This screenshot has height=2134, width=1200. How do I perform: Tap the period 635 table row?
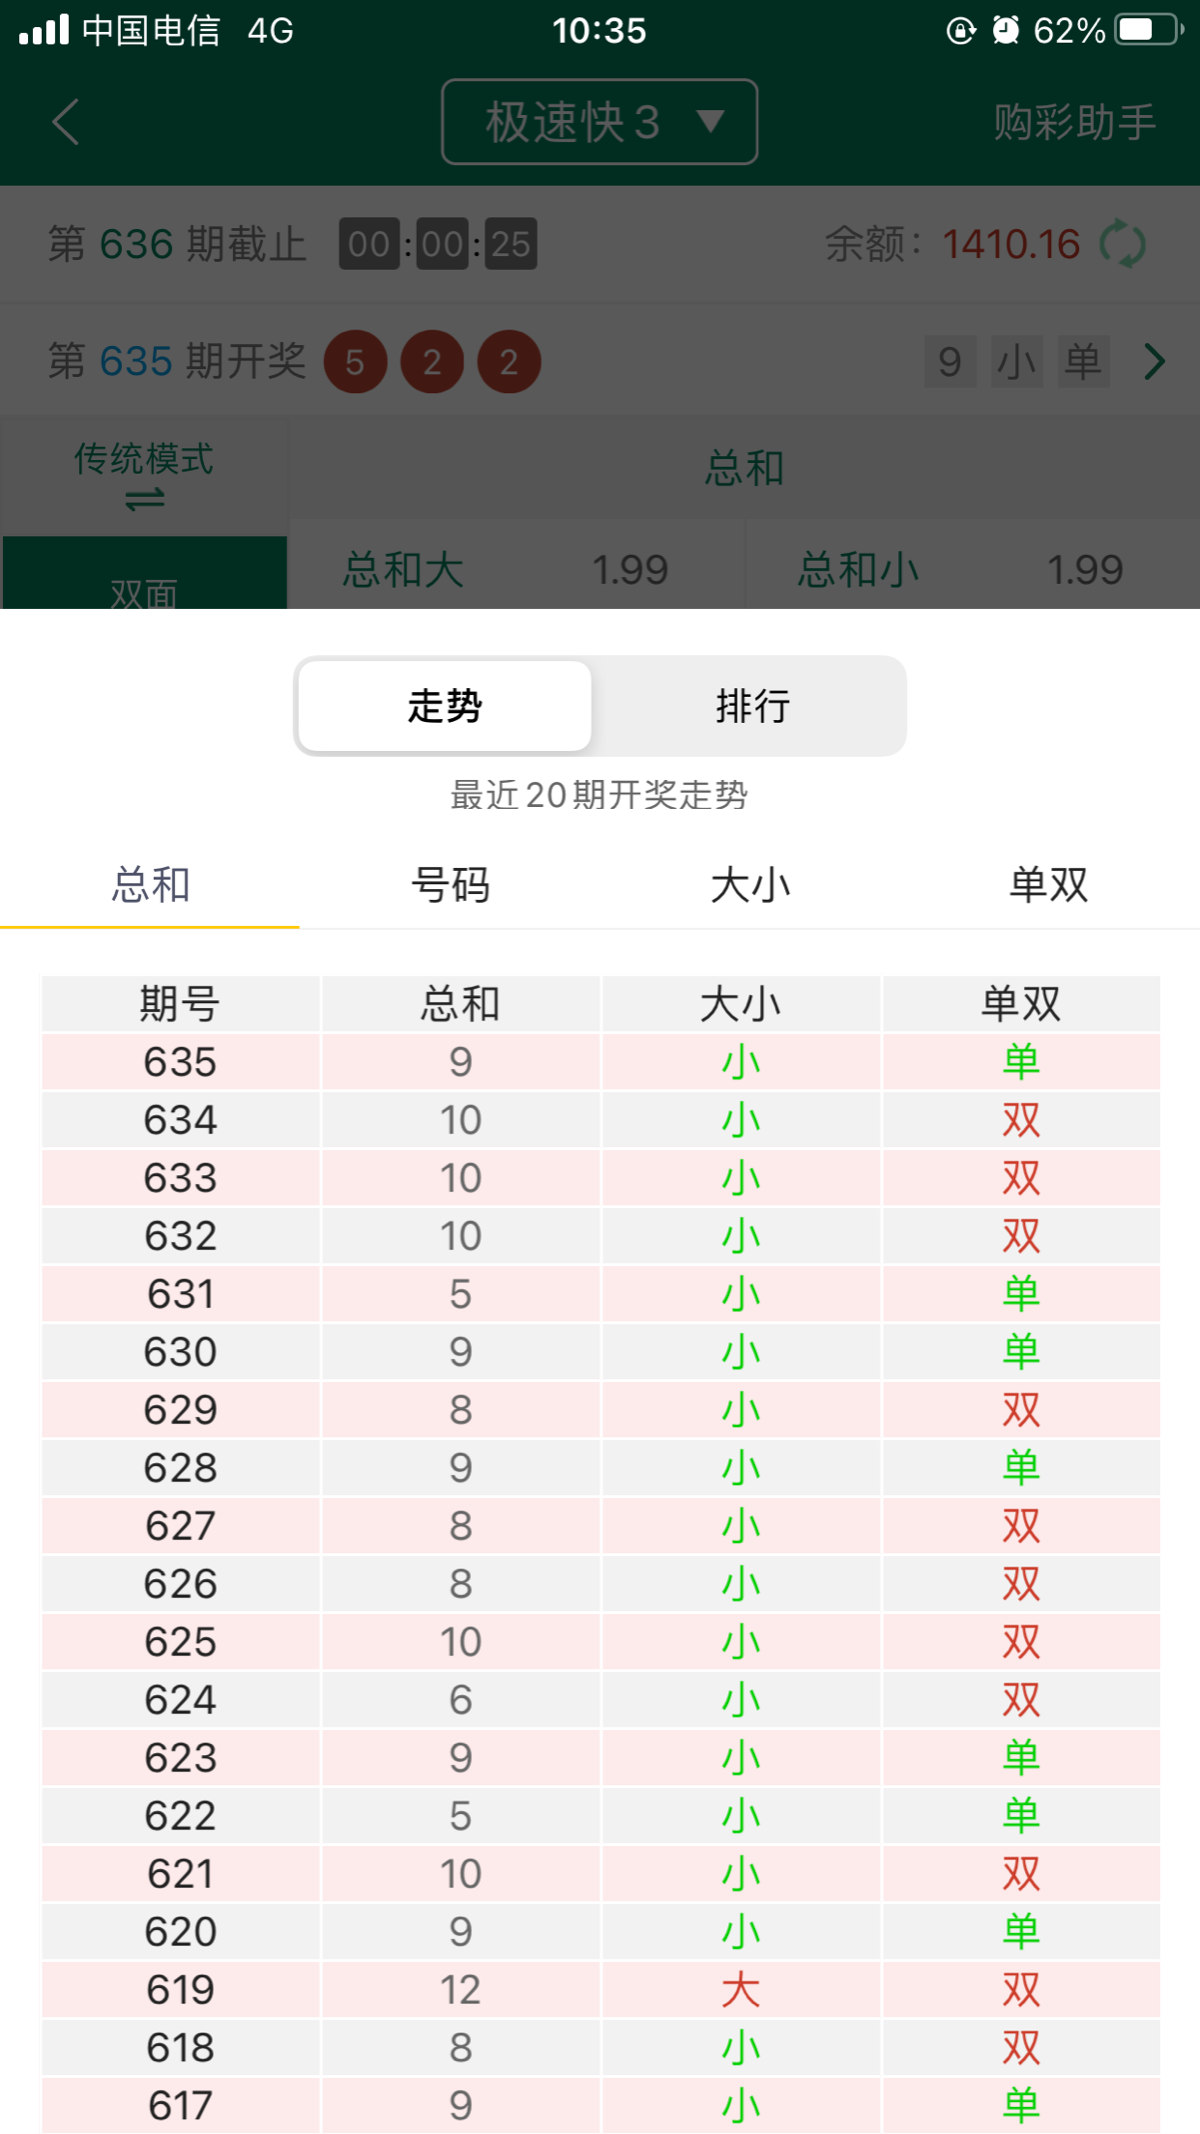600,1062
